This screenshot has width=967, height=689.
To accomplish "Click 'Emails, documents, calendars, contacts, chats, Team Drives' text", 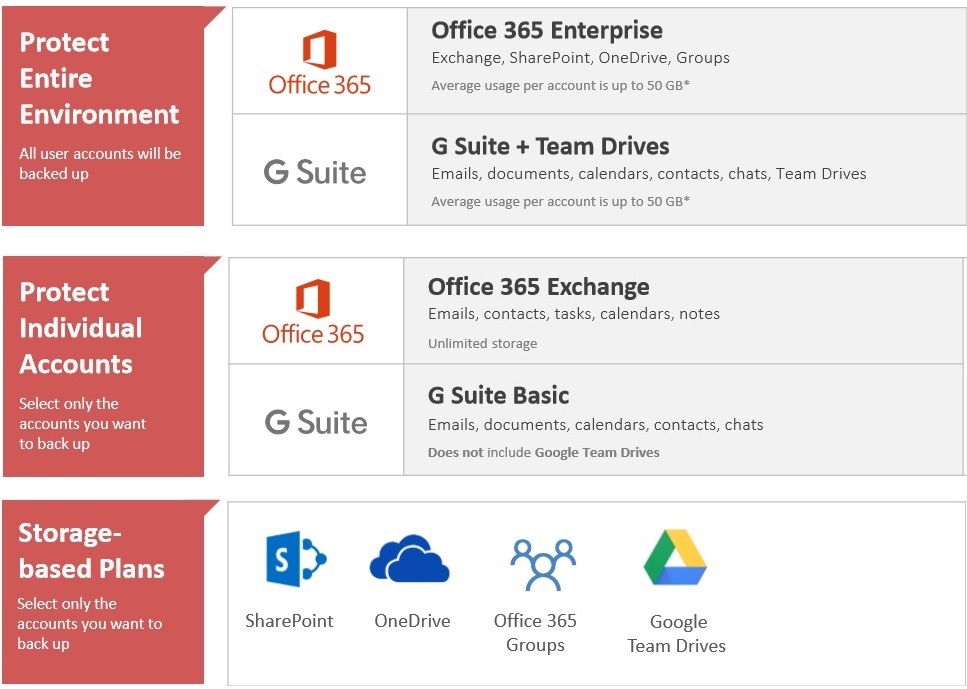I will pos(649,174).
